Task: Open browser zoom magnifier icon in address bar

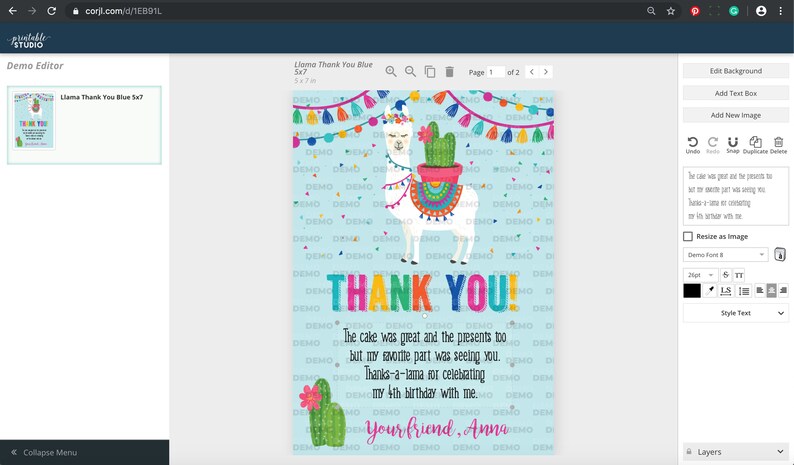Action: coord(651,11)
